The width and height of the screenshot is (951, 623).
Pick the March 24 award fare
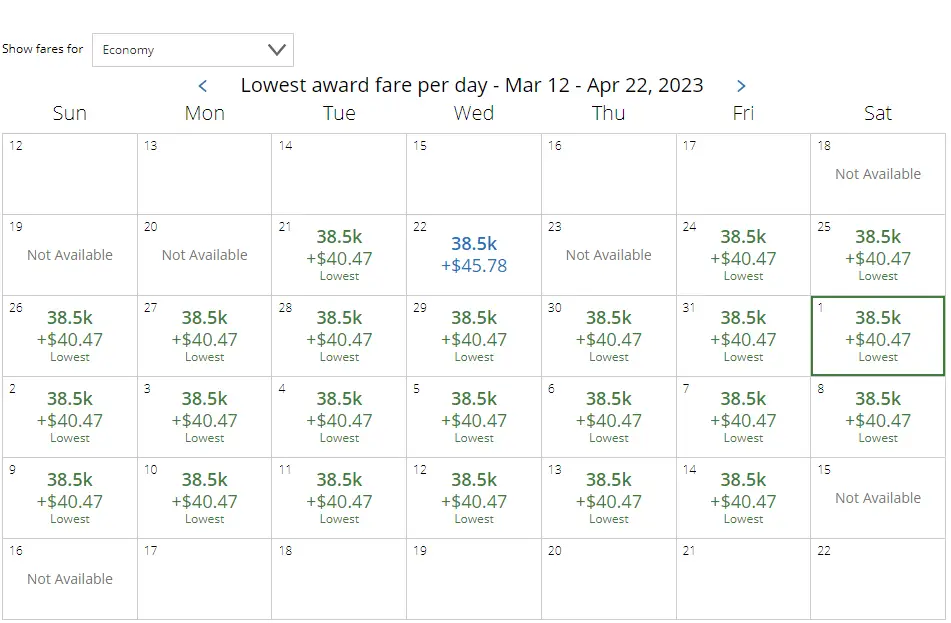point(743,255)
